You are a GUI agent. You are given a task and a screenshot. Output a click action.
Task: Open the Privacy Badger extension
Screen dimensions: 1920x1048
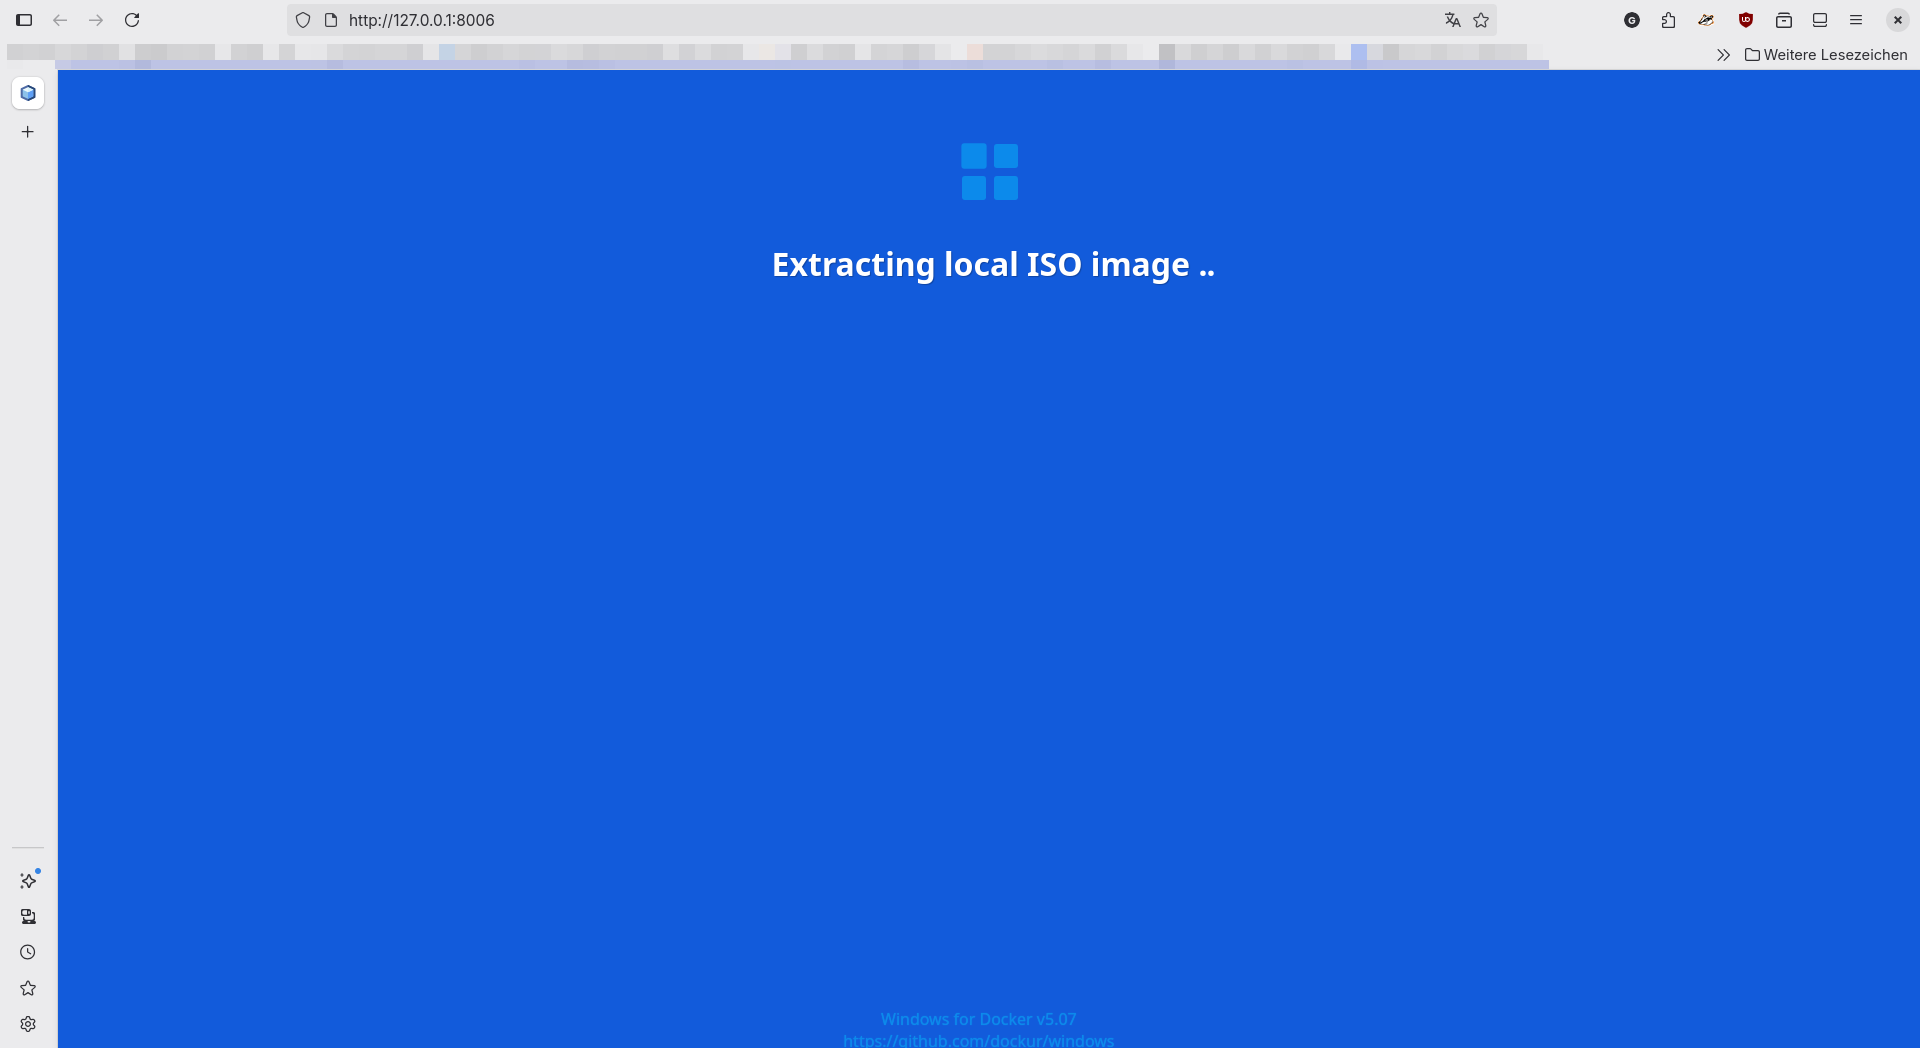[1706, 20]
